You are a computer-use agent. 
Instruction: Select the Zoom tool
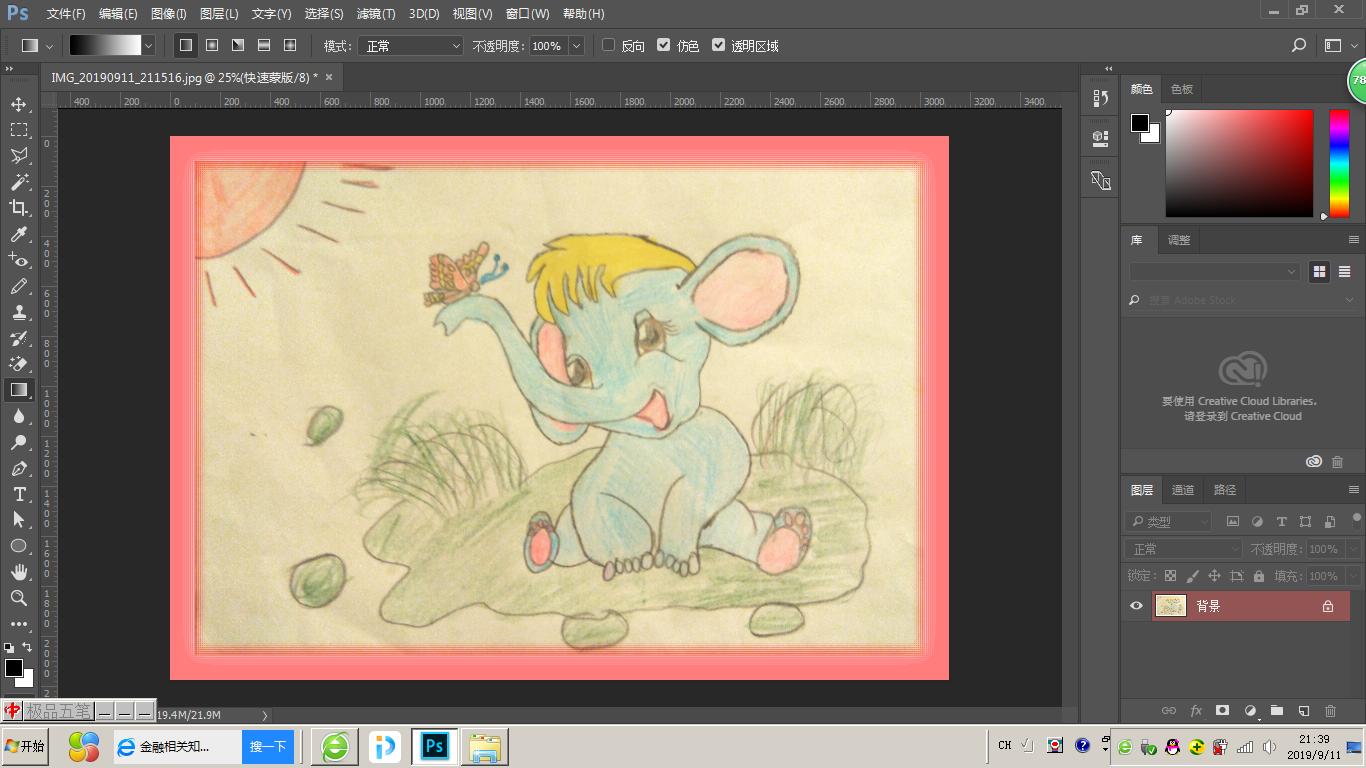[18, 598]
